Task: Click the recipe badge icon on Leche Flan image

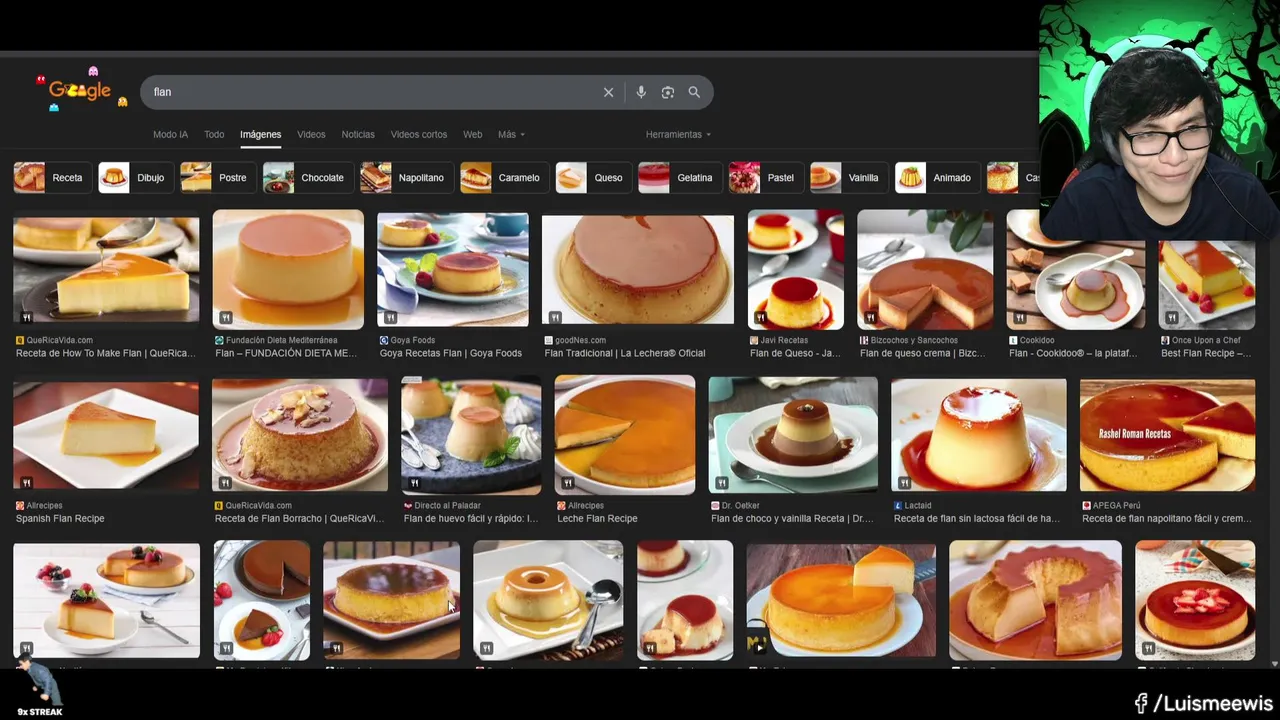Action: 568,484
